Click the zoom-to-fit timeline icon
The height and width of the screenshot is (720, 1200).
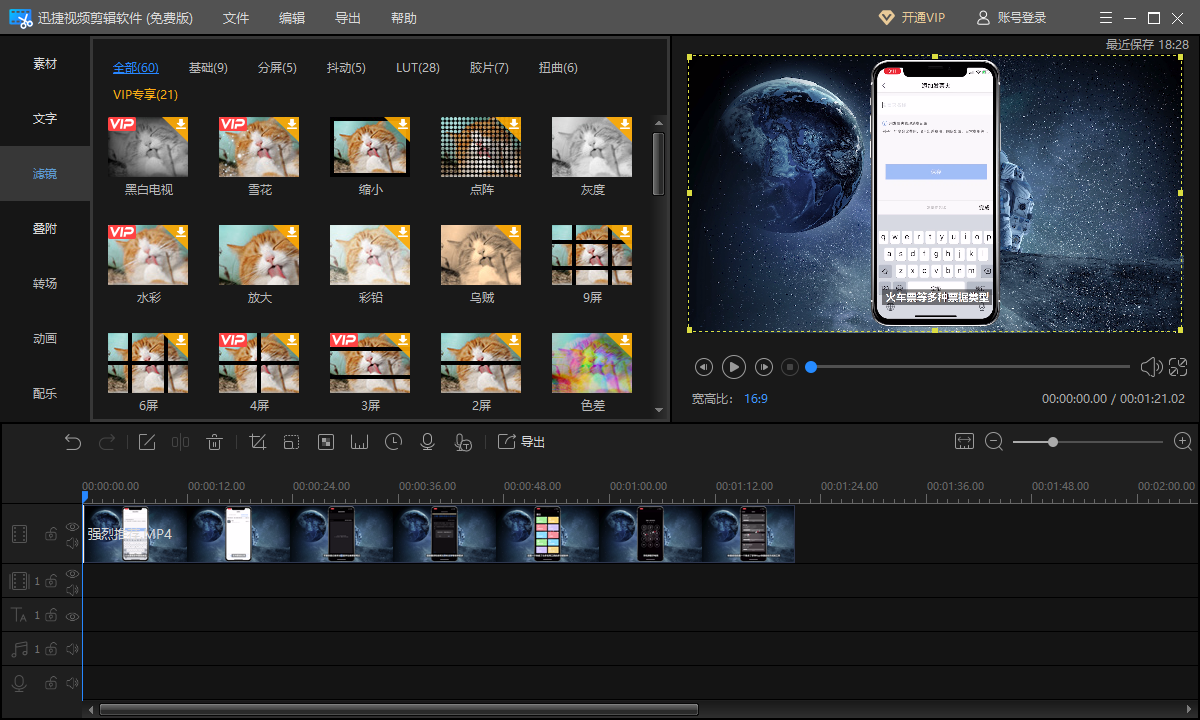coord(964,441)
